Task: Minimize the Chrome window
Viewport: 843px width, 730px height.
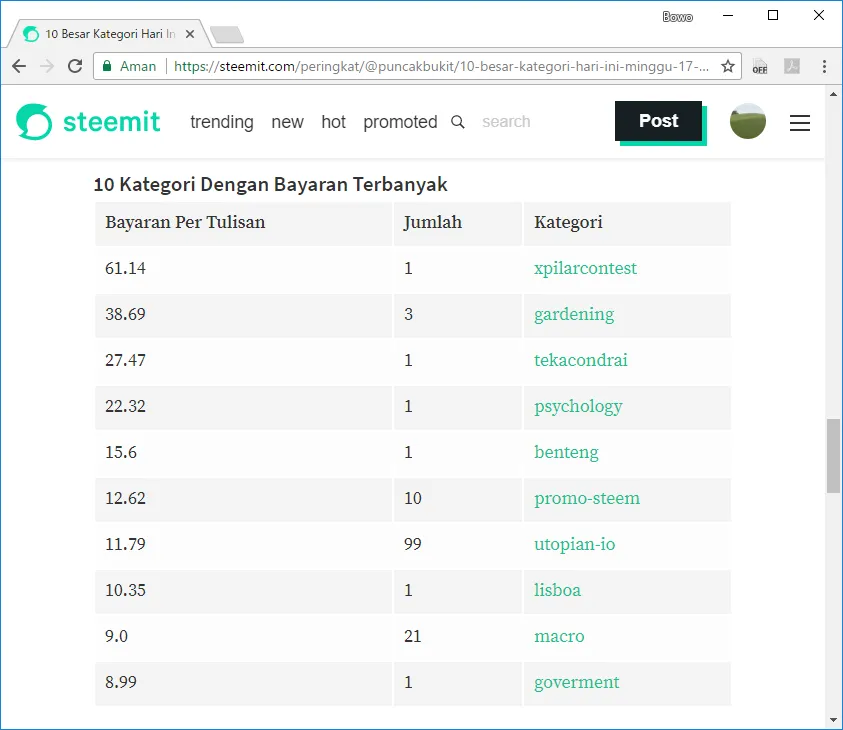Action: (728, 16)
